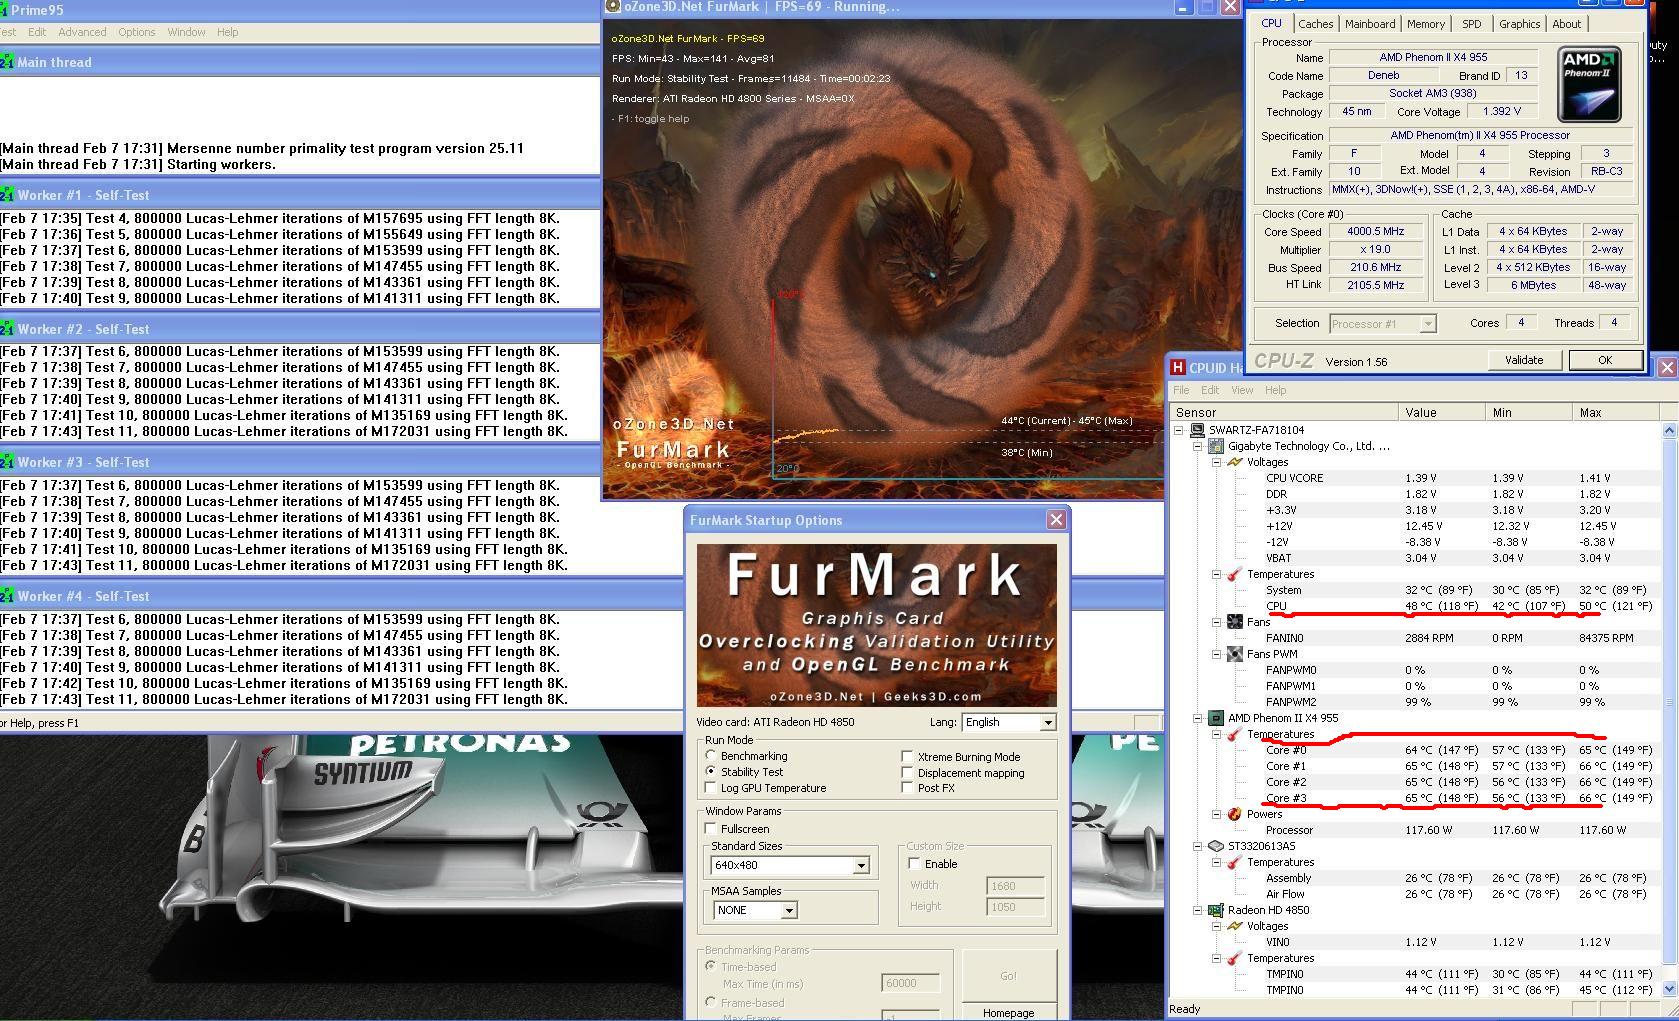Click the CPU-Z Validate button

pos(1523,360)
